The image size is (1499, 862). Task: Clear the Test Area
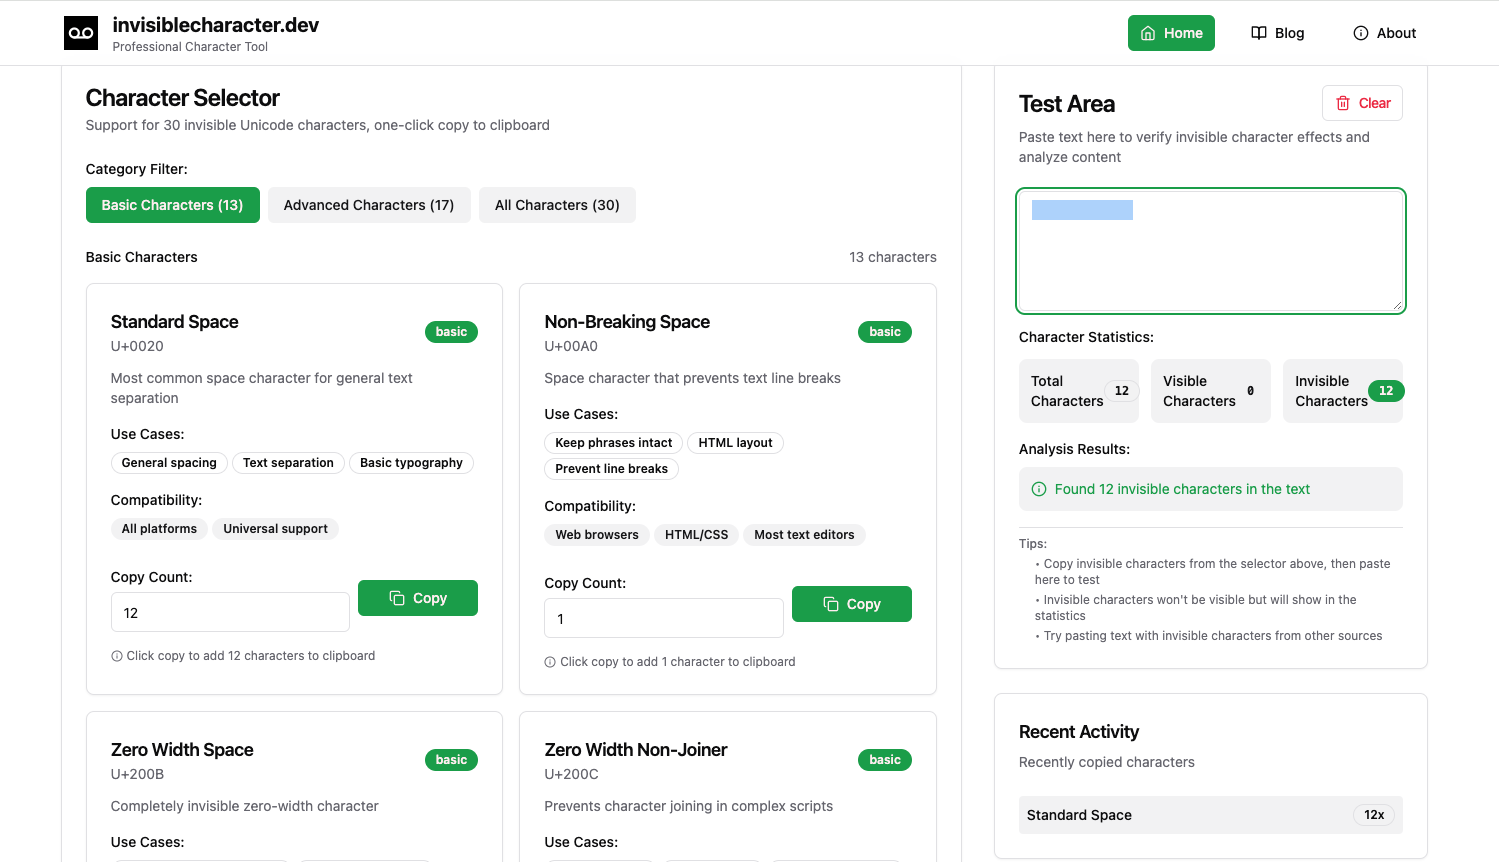click(1362, 103)
